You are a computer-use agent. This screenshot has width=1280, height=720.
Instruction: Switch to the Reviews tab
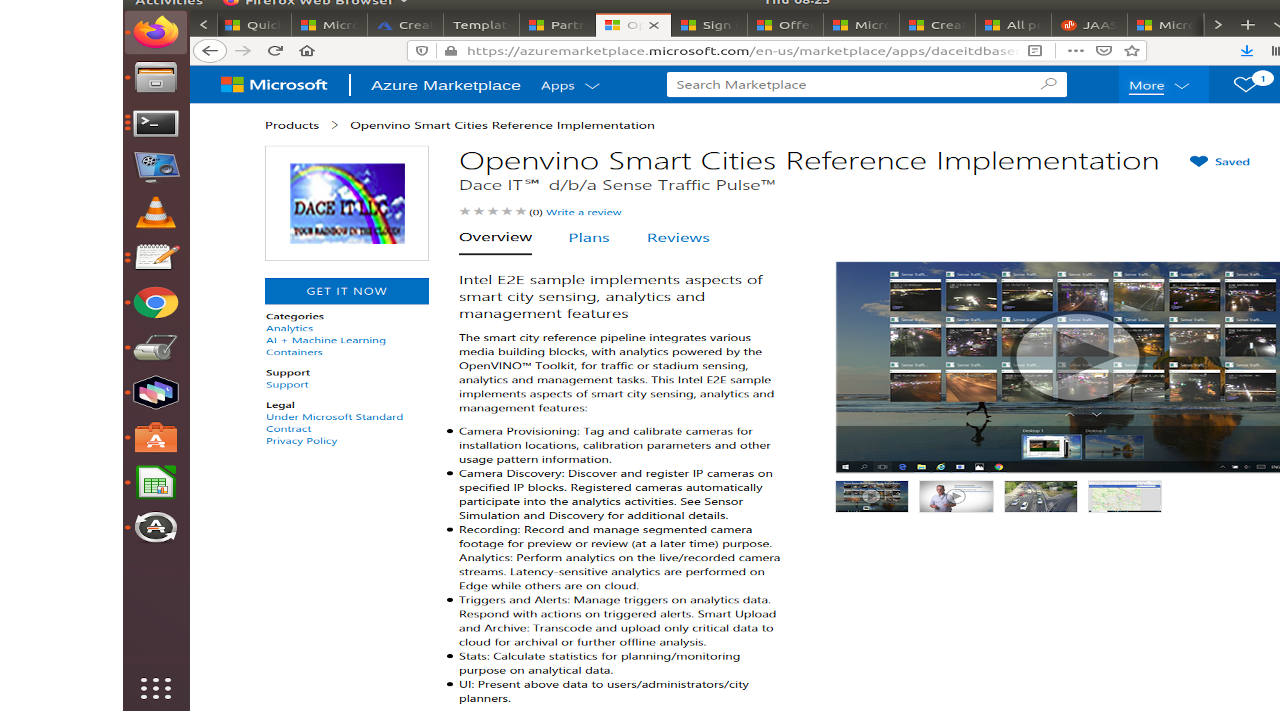678,237
